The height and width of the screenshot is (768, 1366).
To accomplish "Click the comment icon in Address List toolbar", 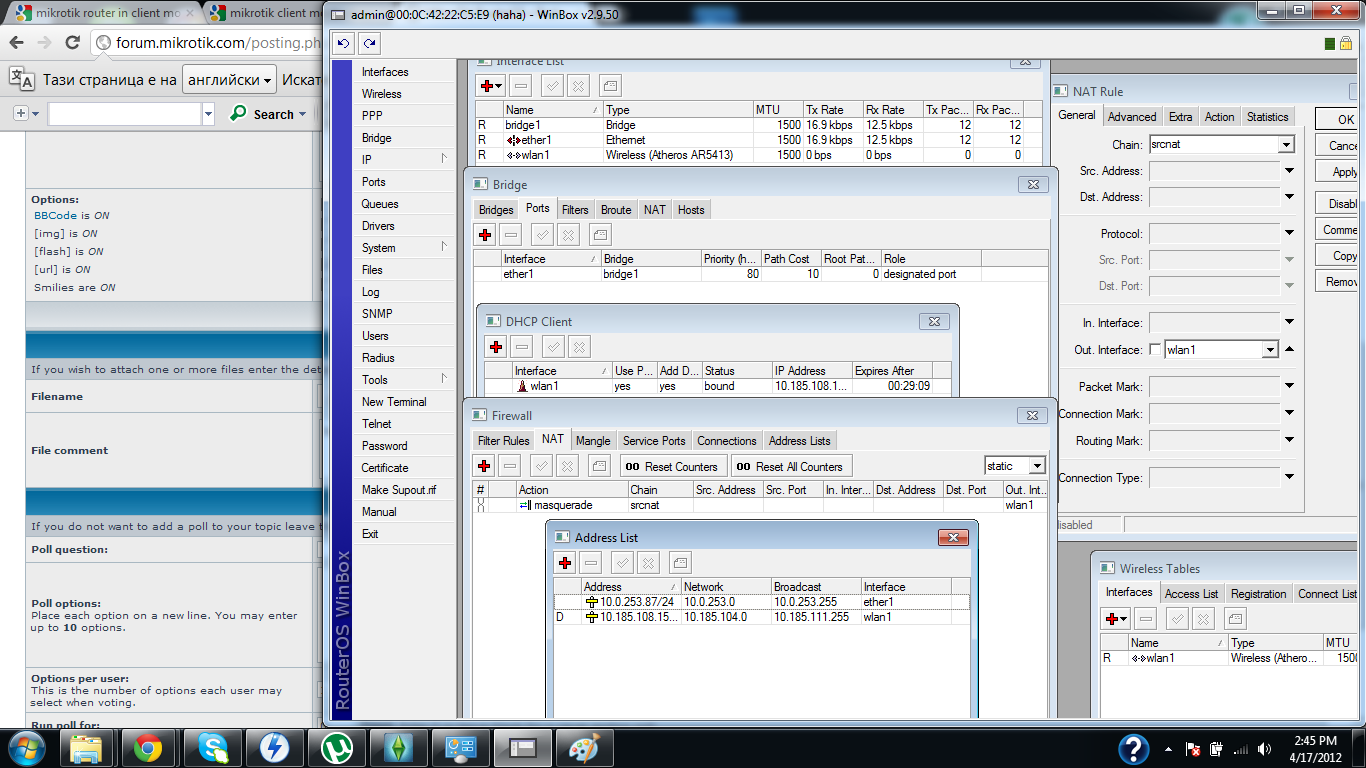I will 679,563.
